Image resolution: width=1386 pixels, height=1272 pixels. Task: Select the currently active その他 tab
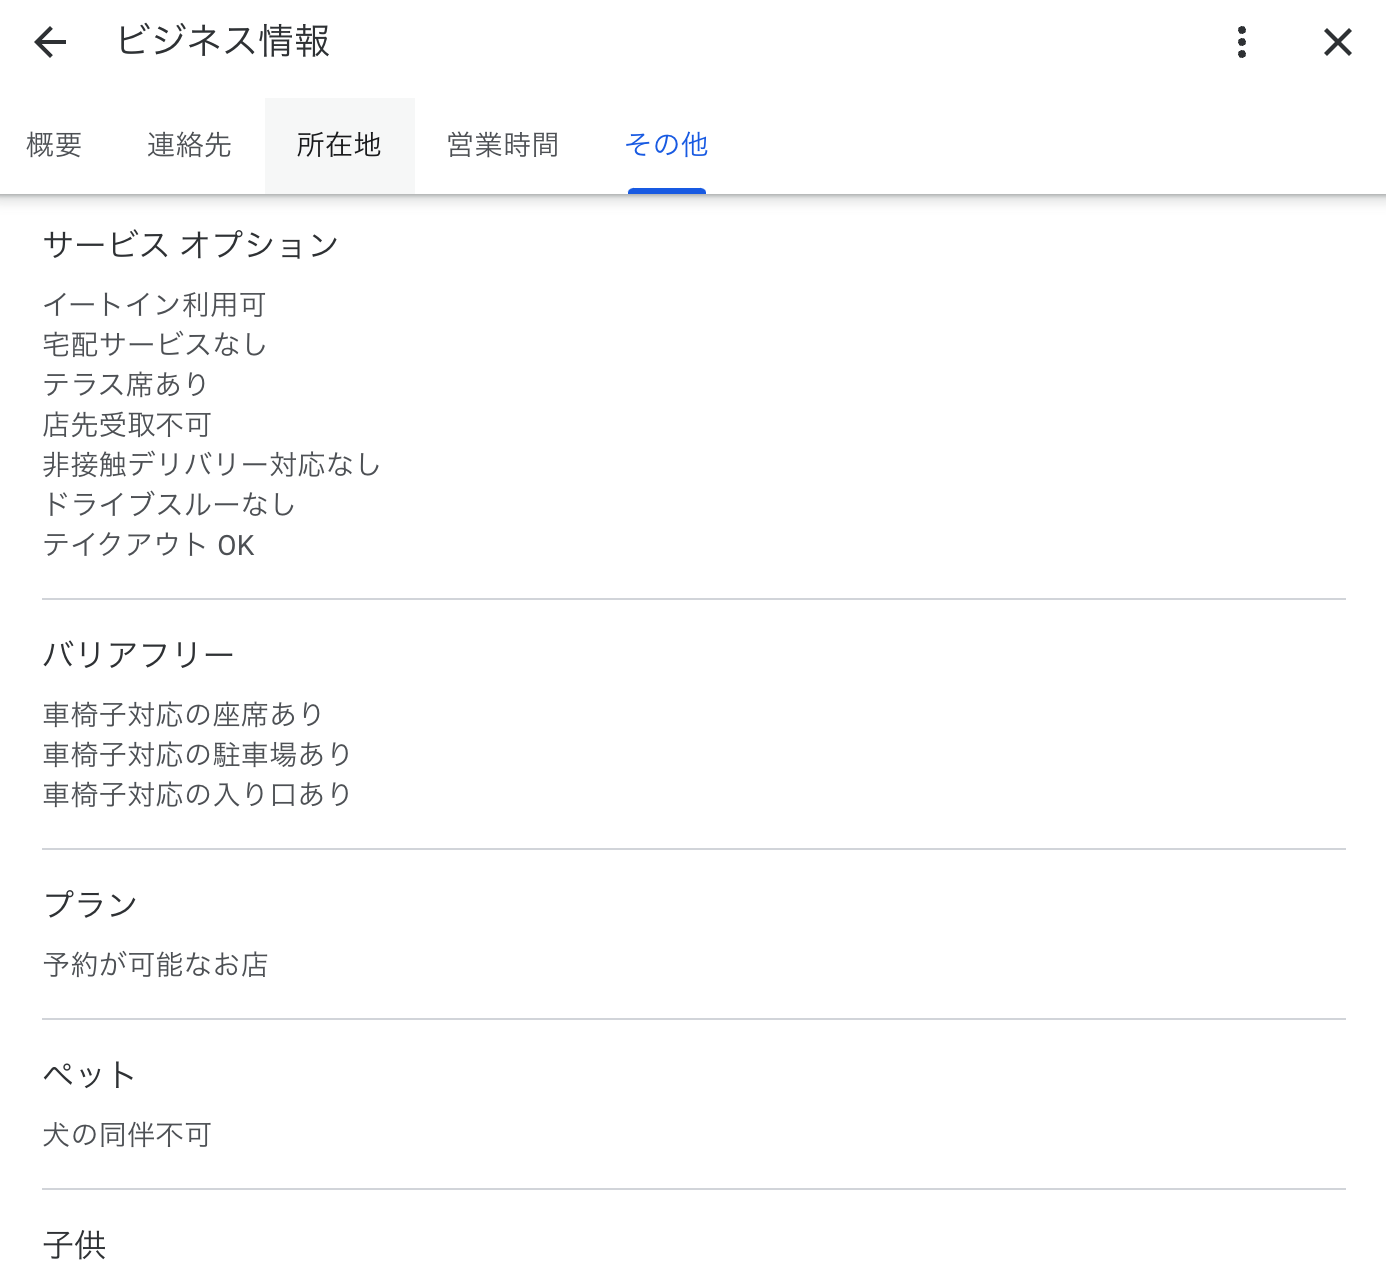[666, 145]
